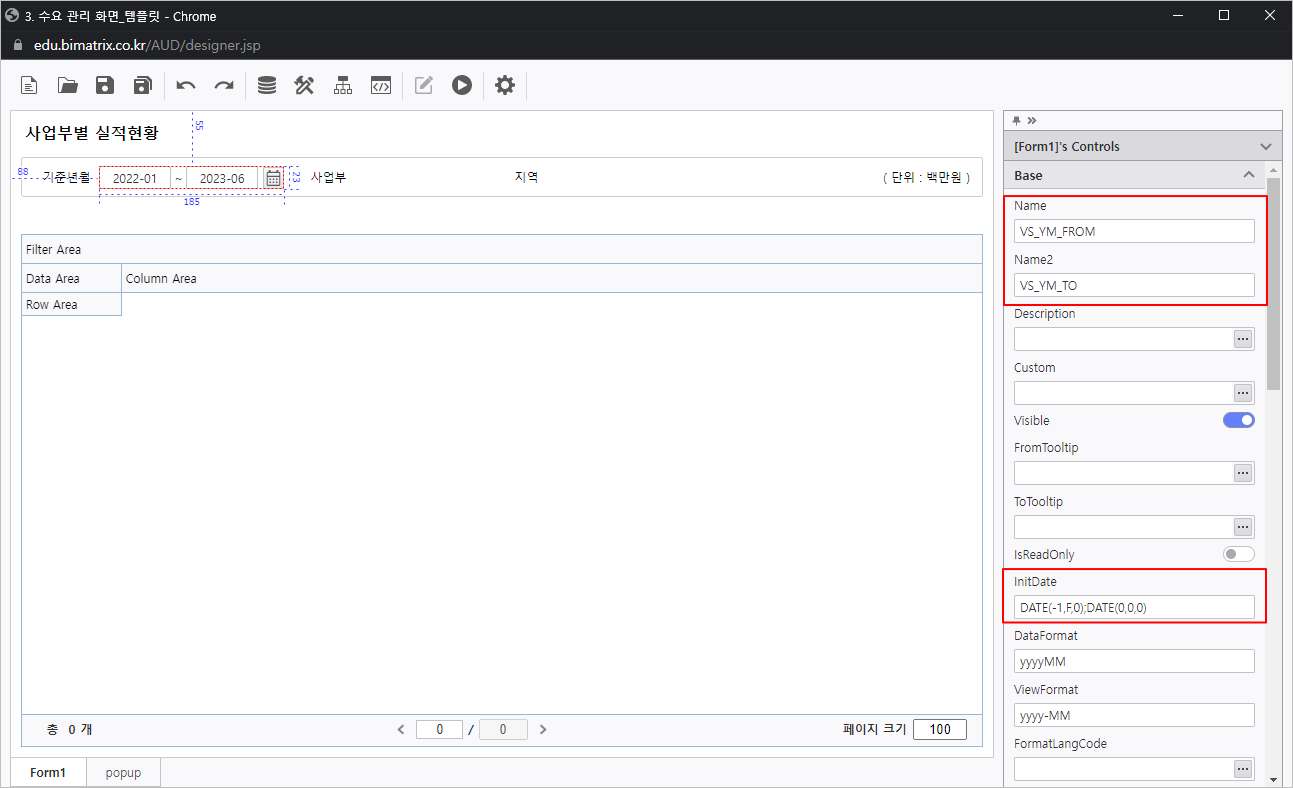Select the Form1 tab
The height and width of the screenshot is (788, 1293).
48,773
